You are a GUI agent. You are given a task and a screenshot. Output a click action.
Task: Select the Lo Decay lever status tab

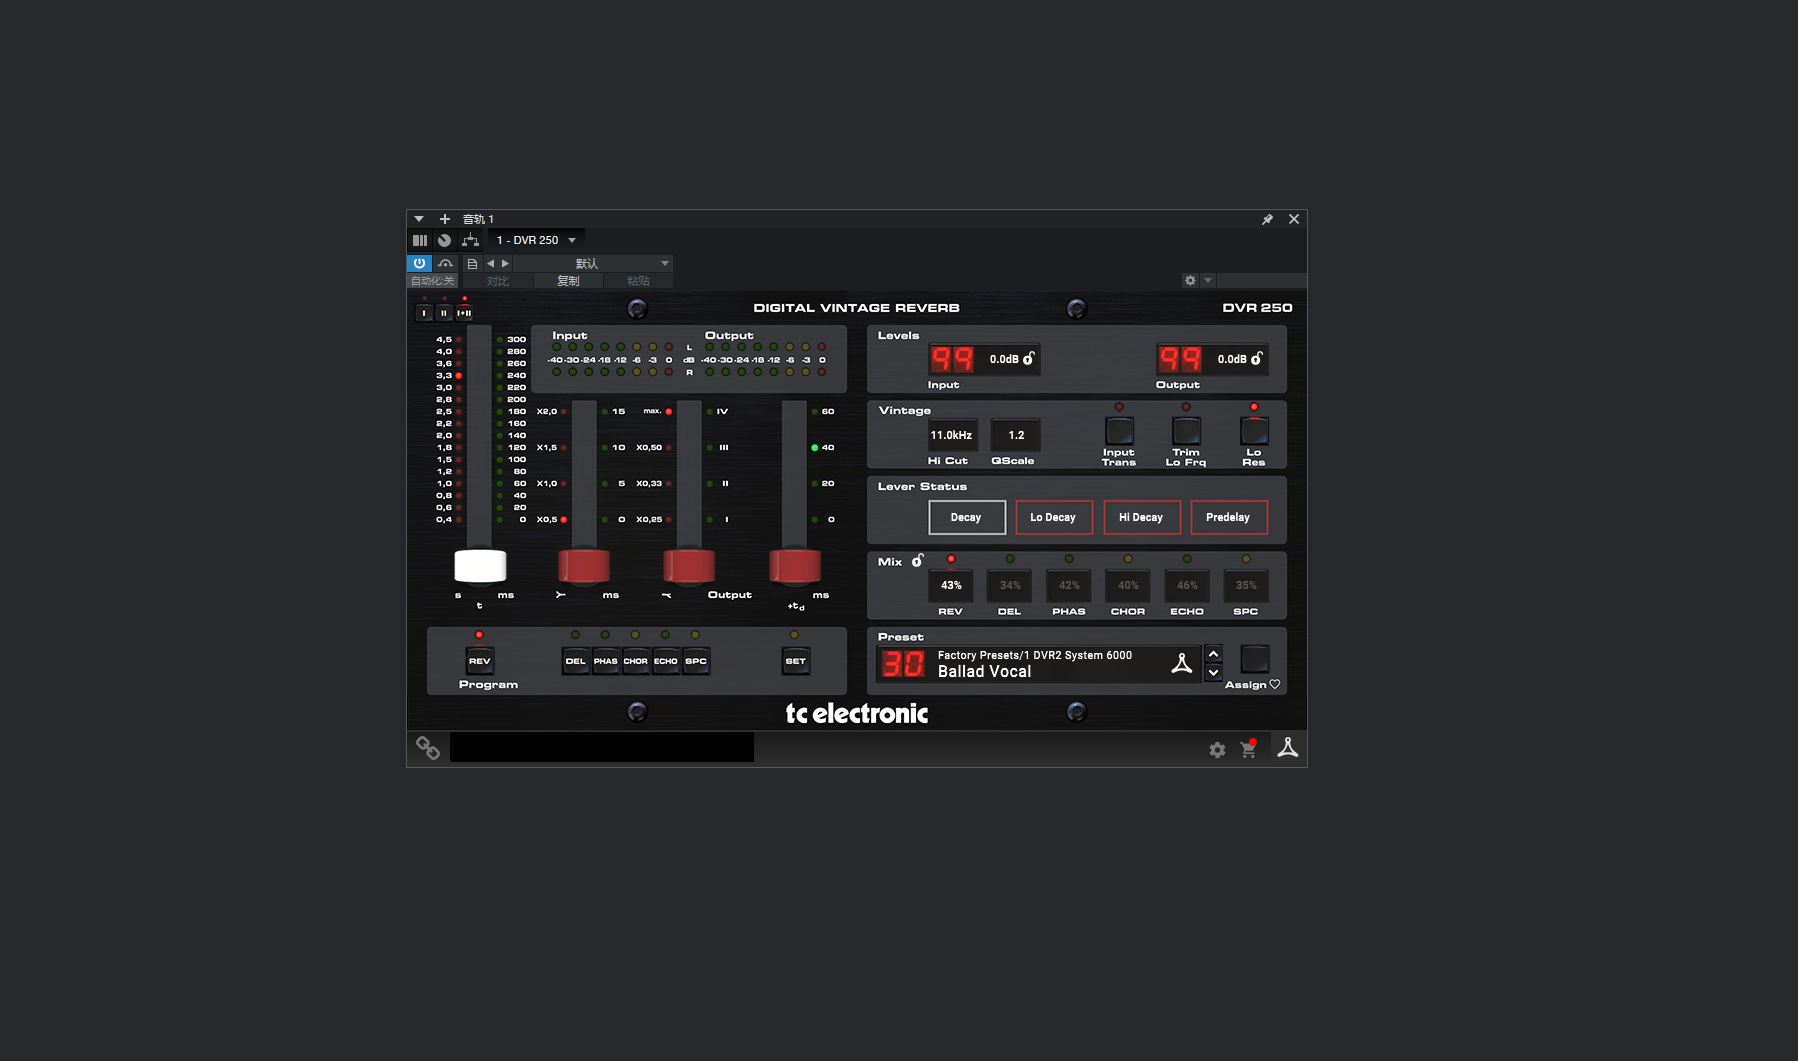point(1053,517)
